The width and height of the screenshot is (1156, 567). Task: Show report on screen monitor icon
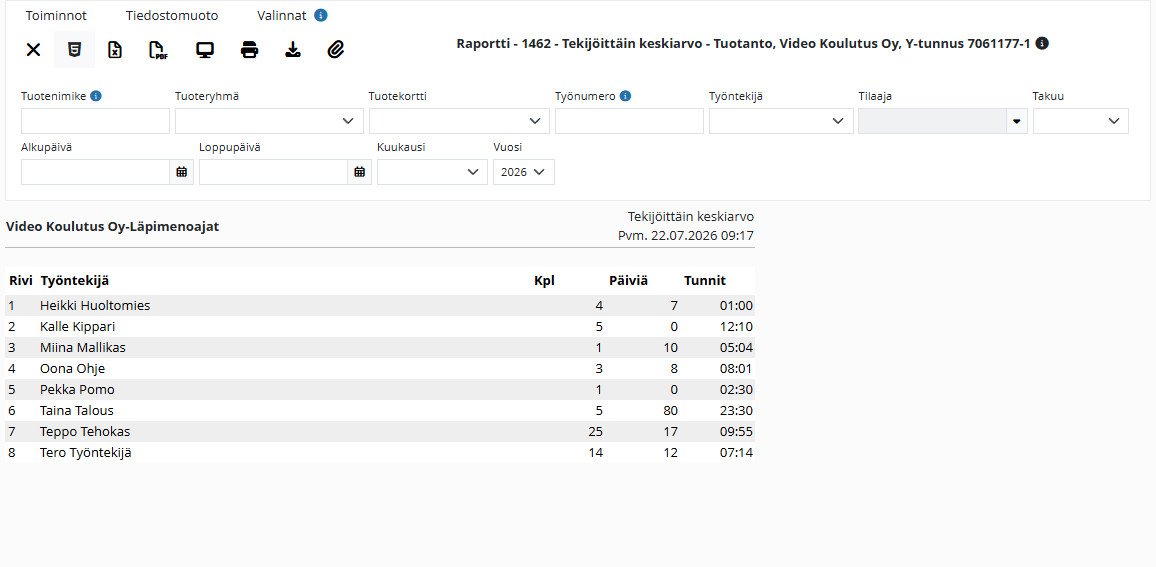tap(204, 49)
